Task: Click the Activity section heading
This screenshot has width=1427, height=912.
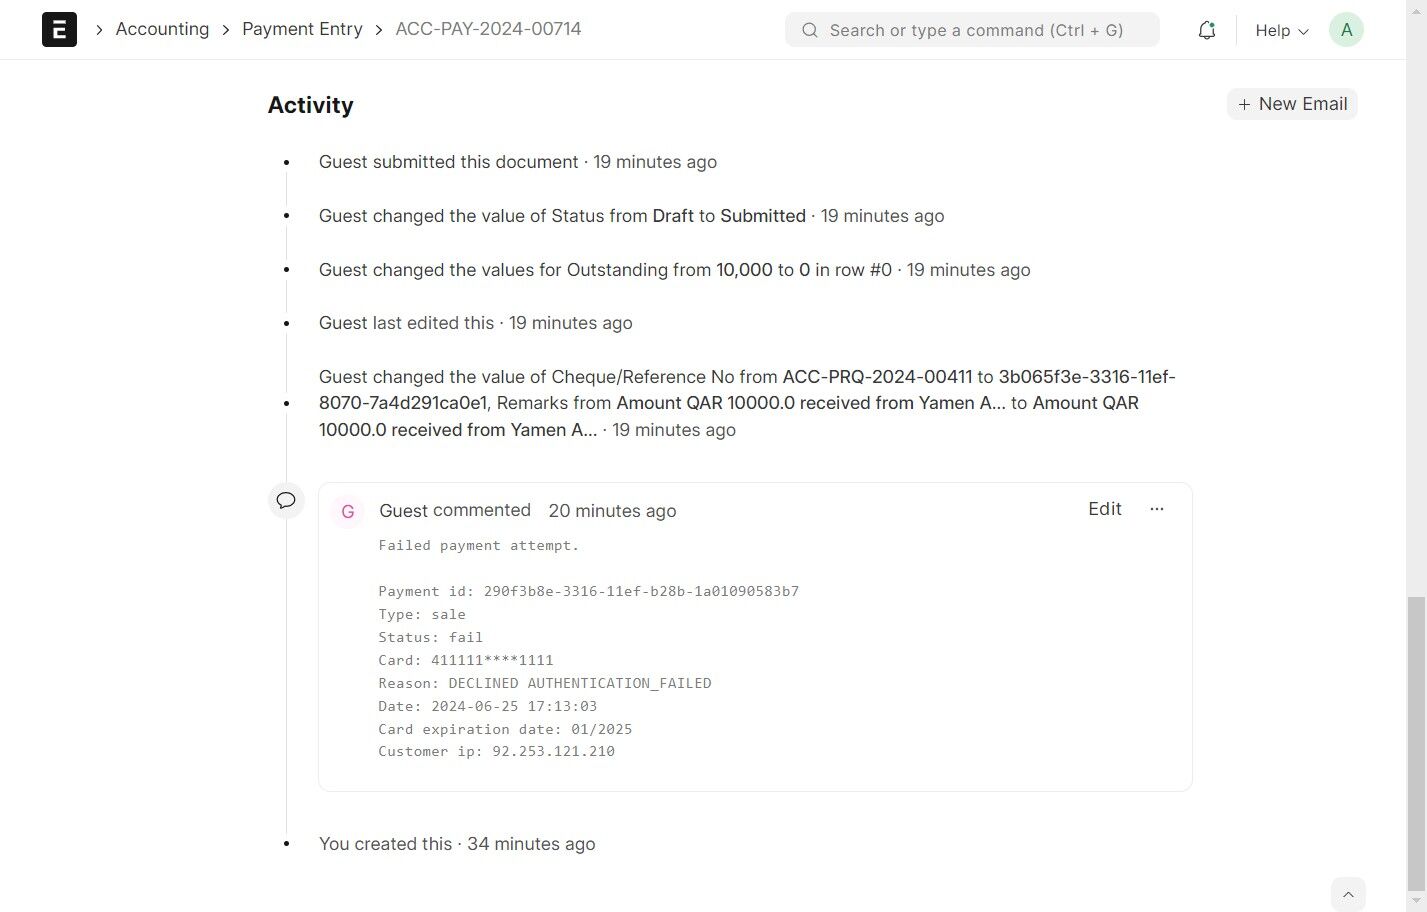Action: [x=311, y=105]
